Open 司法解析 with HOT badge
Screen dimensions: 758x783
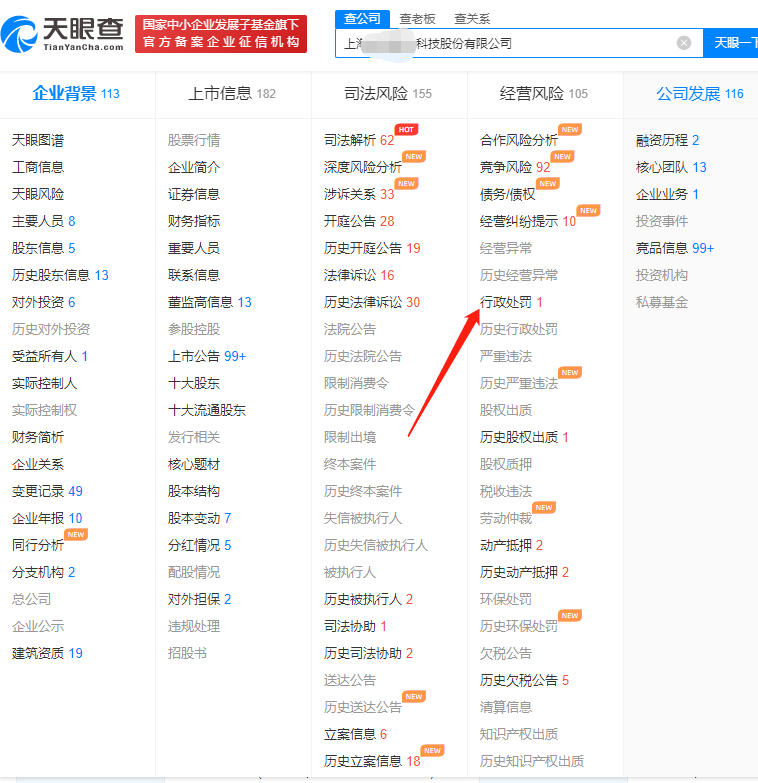click(x=352, y=140)
